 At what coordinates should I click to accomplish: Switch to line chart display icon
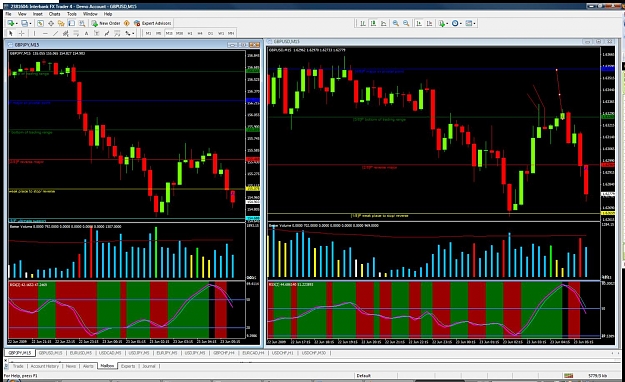click(383, 23)
